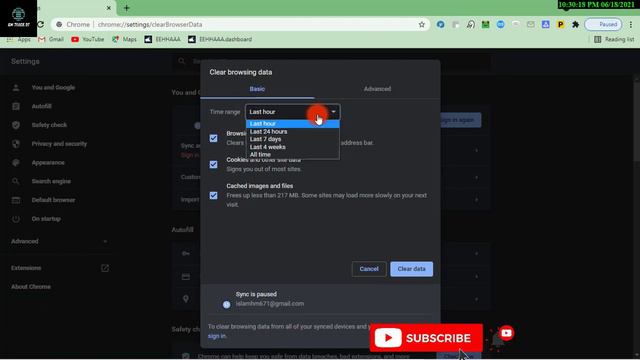Choose the highlighted Last hour option
Viewport: 640px width, 360px height.
(293, 124)
